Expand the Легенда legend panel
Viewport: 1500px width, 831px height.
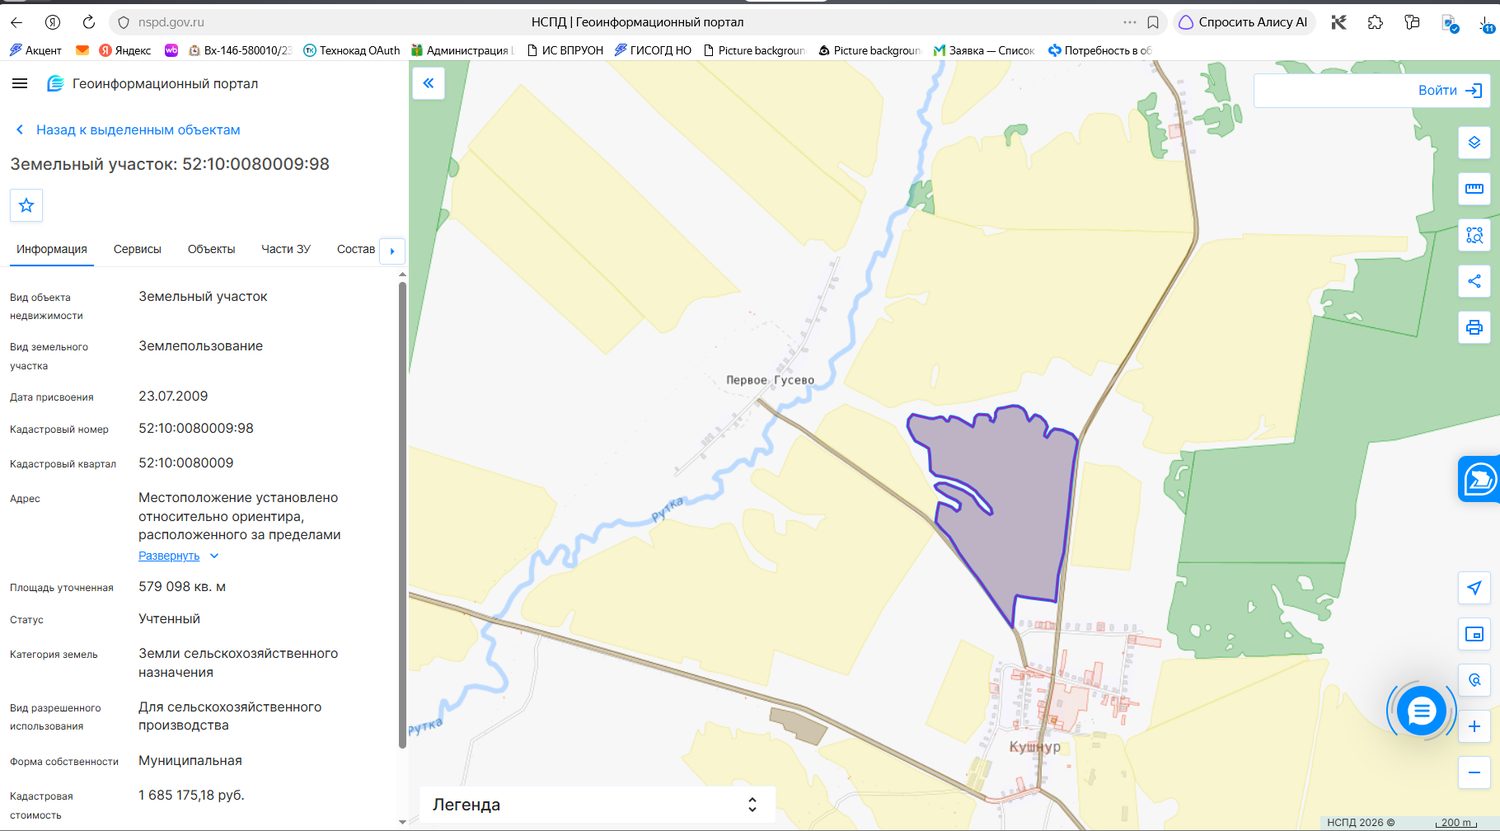[x=597, y=805]
